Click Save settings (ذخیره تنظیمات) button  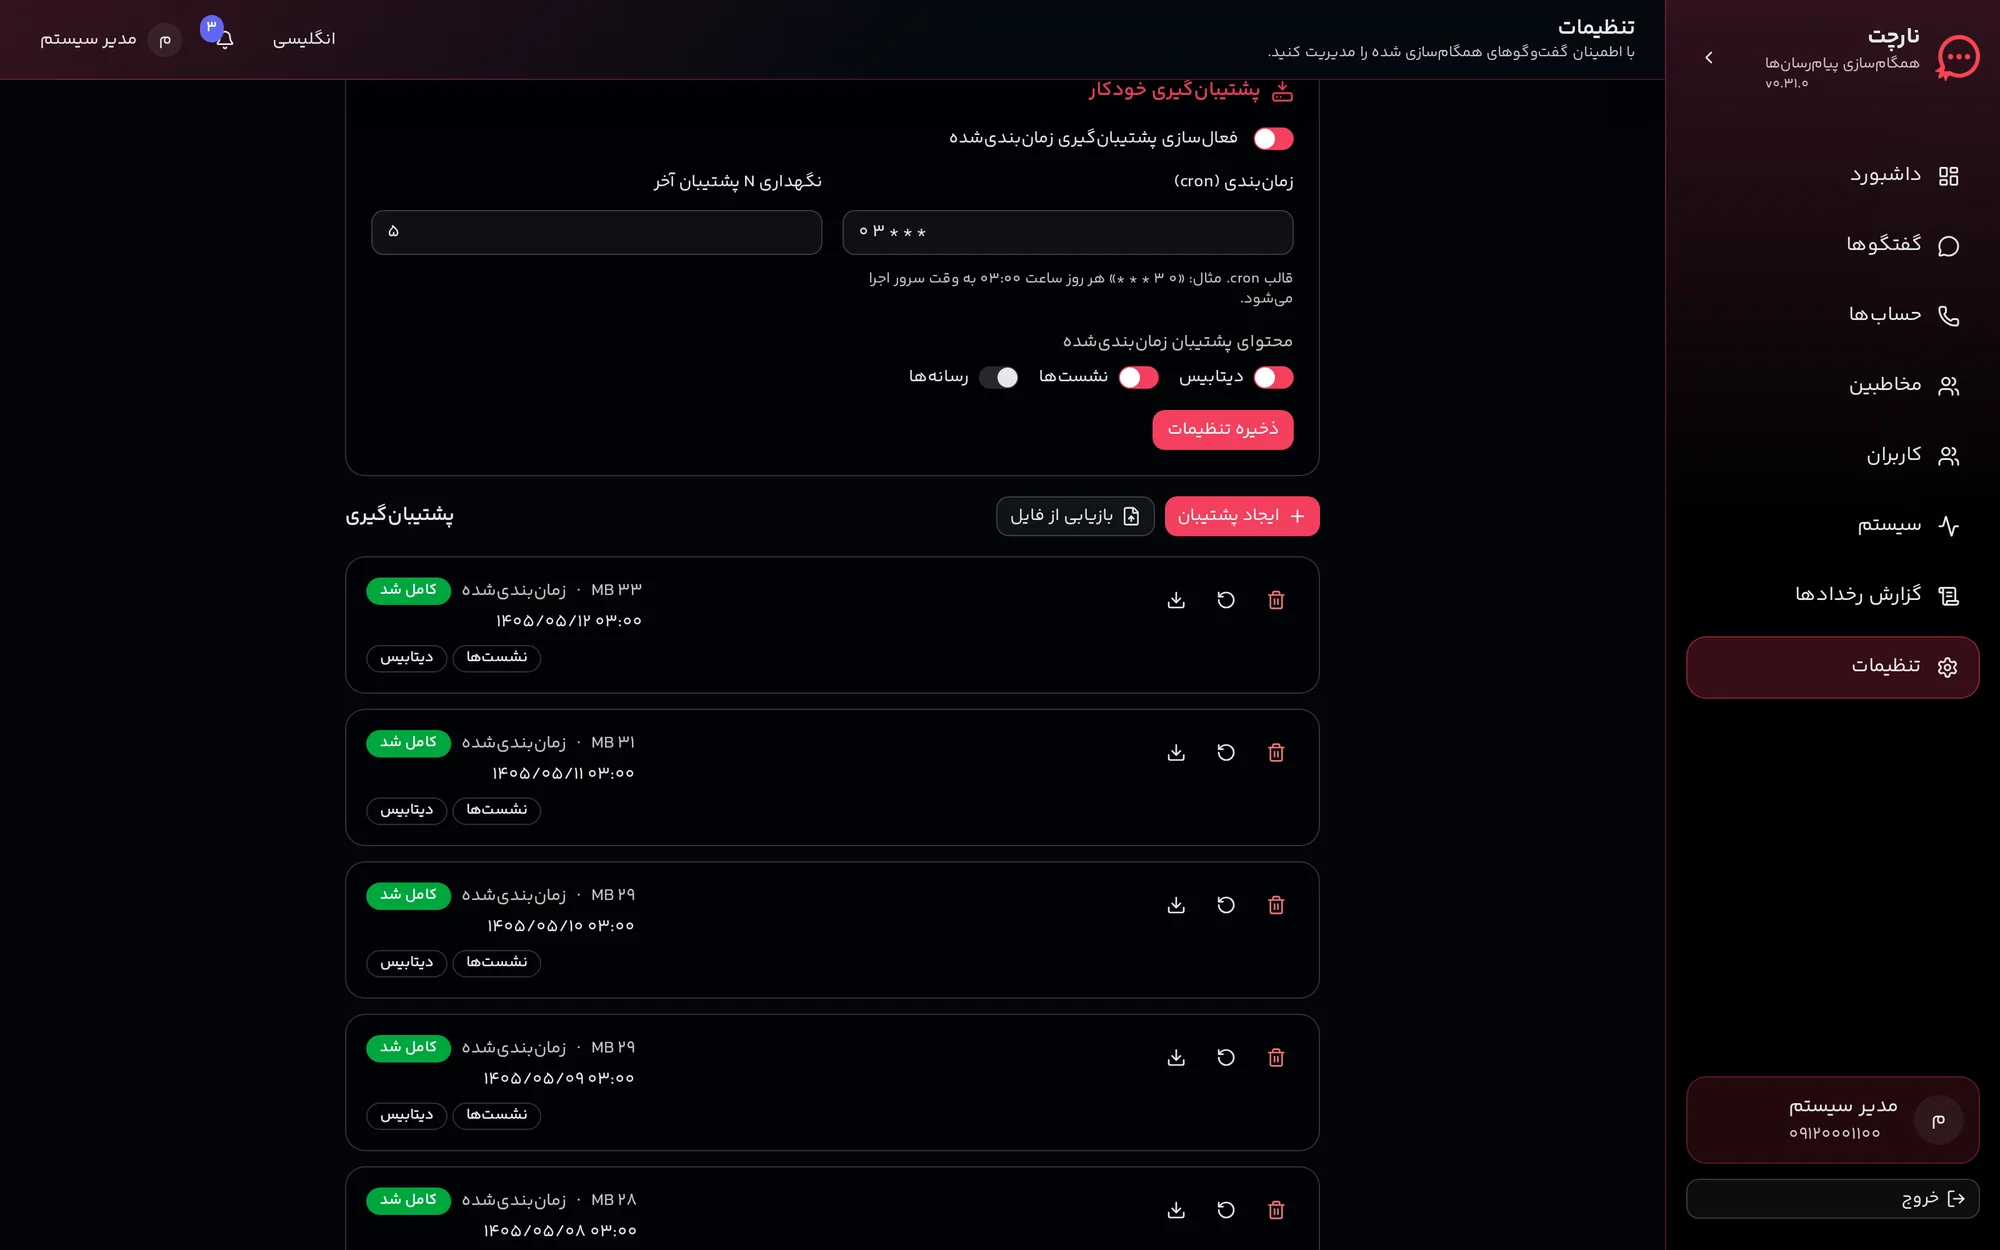pyautogui.click(x=1222, y=430)
